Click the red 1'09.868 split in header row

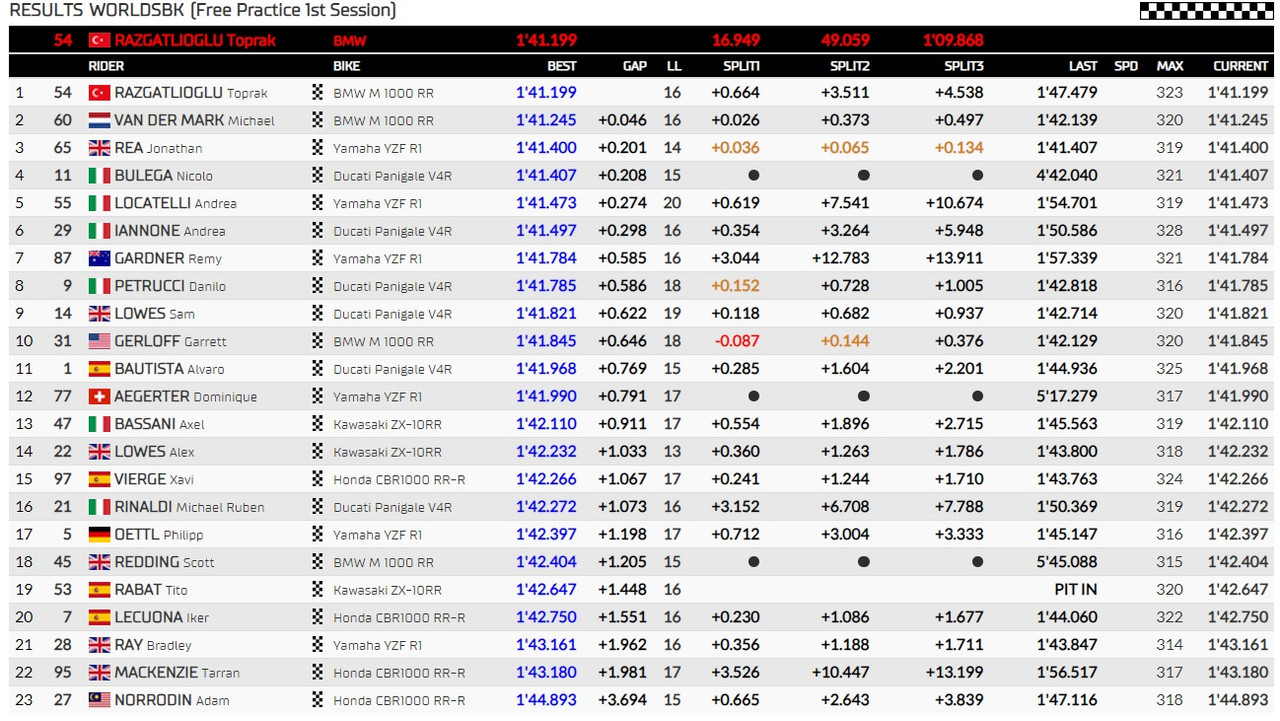[x=953, y=41]
